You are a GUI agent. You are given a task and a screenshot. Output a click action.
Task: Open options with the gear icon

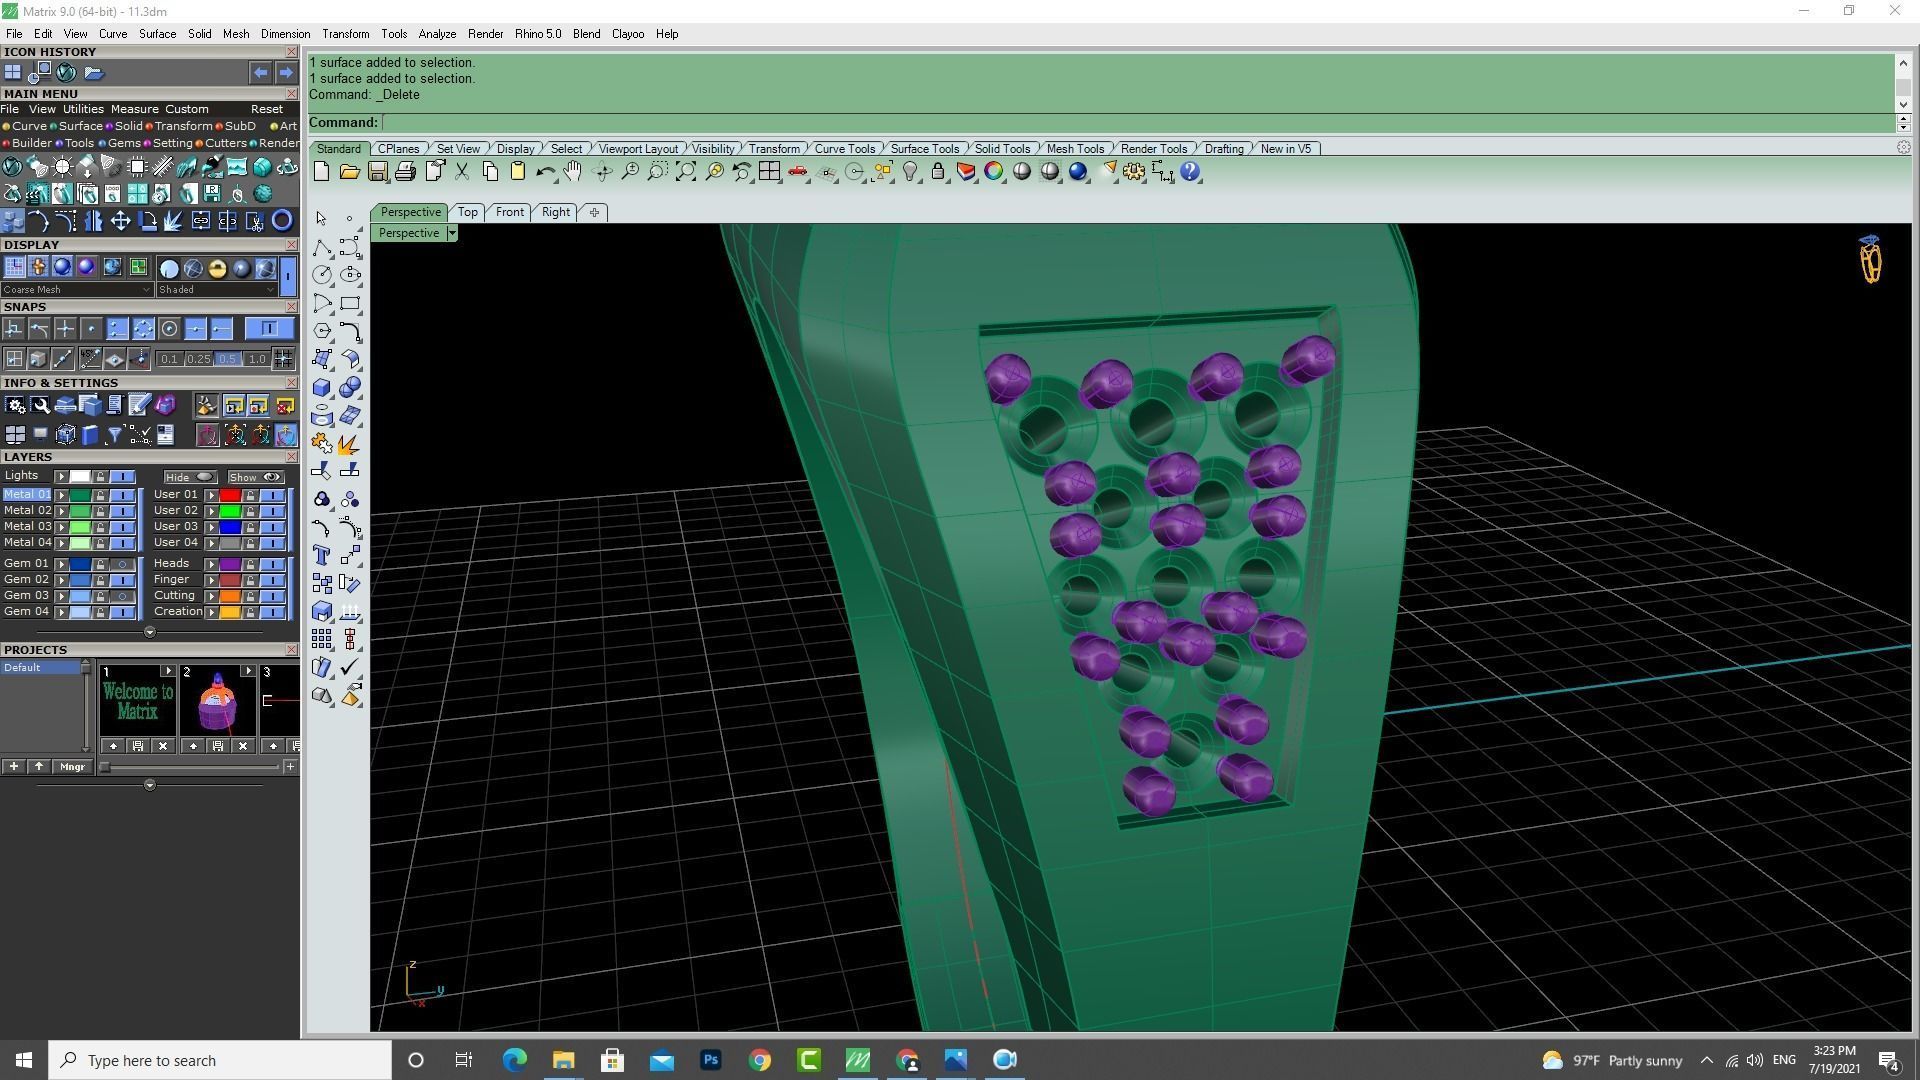[x=1134, y=172]
